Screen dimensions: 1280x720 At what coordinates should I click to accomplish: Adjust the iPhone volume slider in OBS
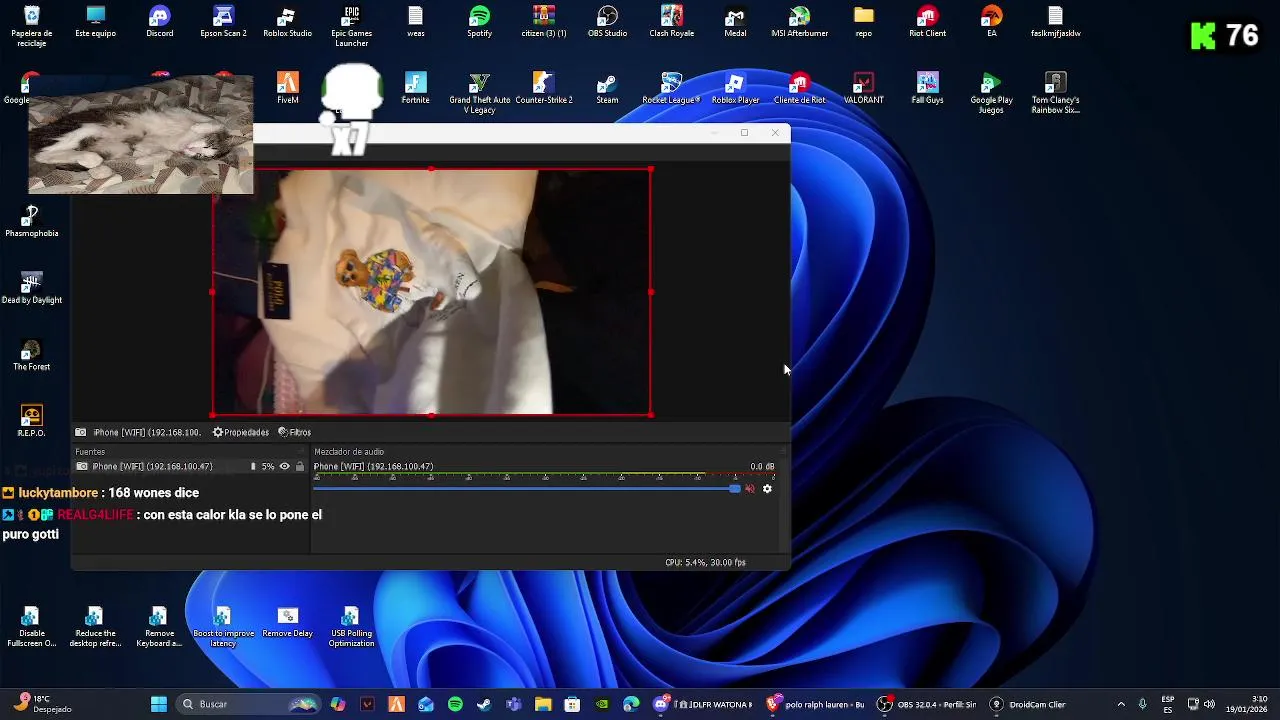[x=528, y=489]
